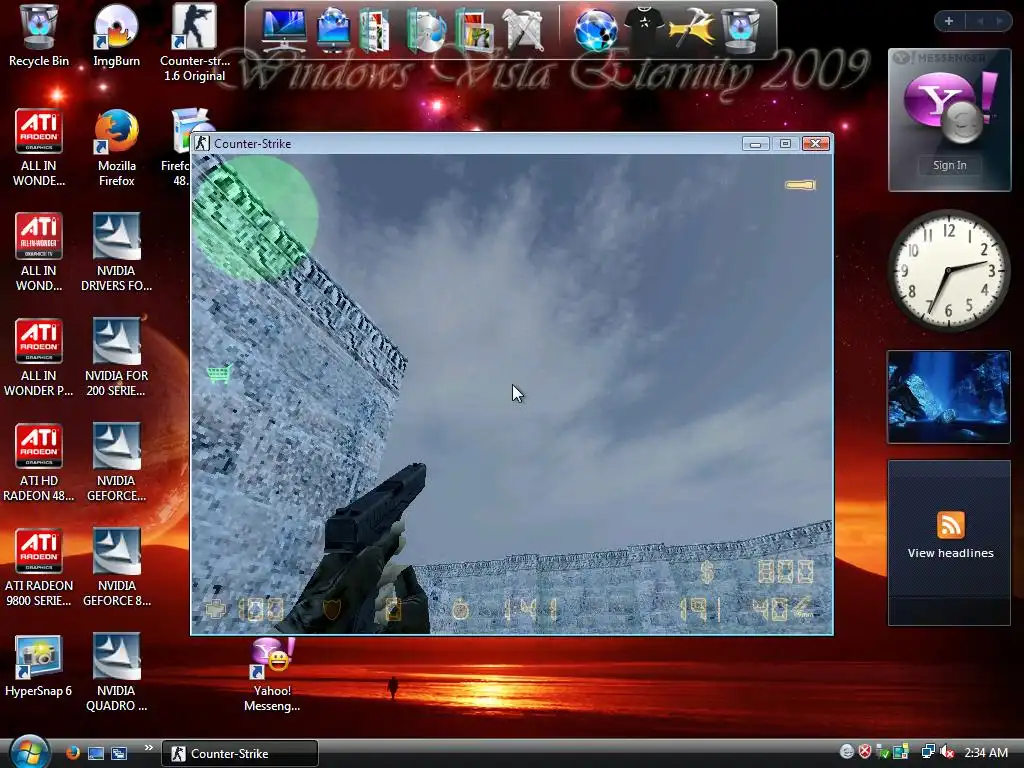Image resolution: width=1024 pixels, height=768 pixels.
Task: Open the pictures folder icon in dock
Action: pyautogui.click(x=474, y=29)
